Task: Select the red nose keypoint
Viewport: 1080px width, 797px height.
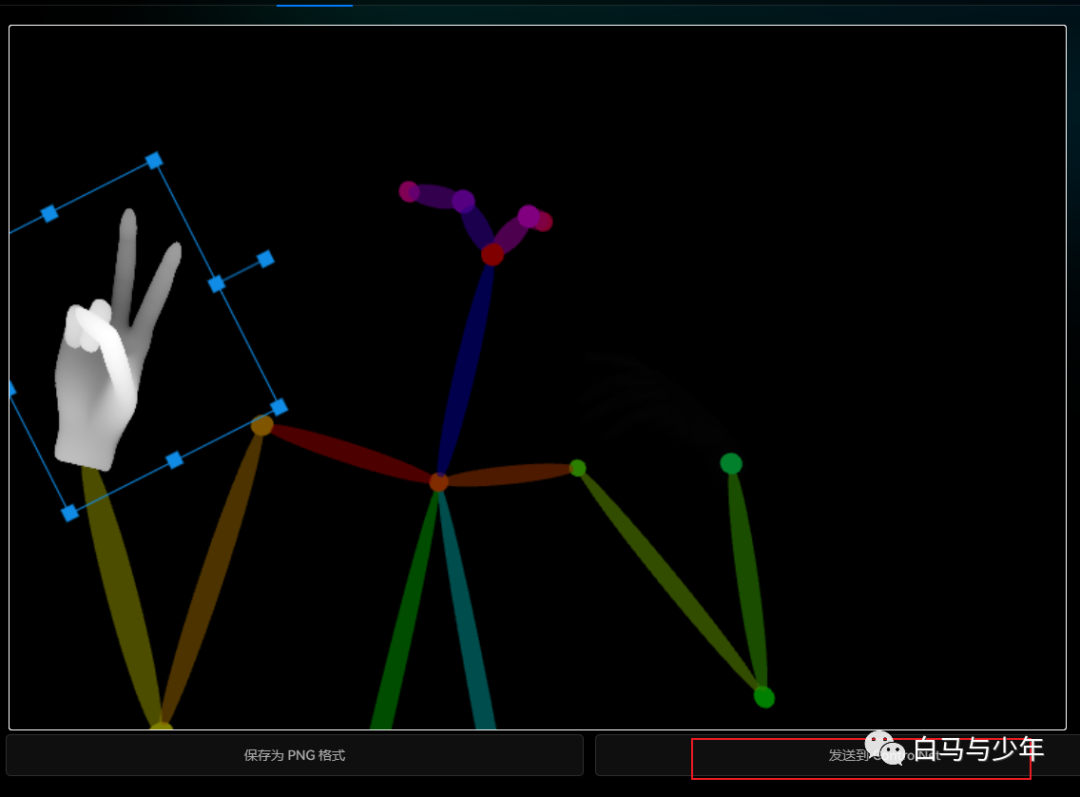Action: 492,255
